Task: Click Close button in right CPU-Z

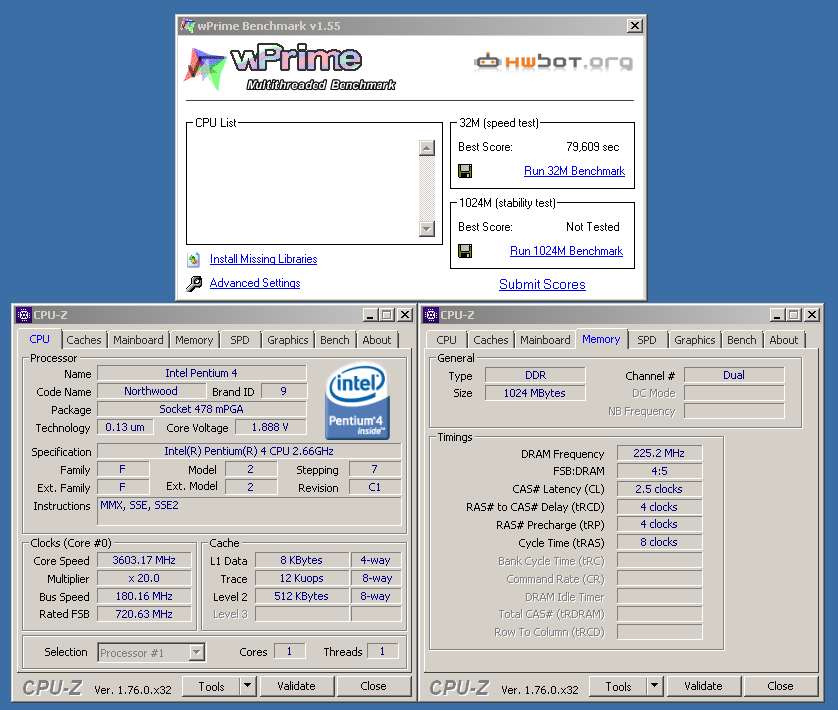Action: 780,686
